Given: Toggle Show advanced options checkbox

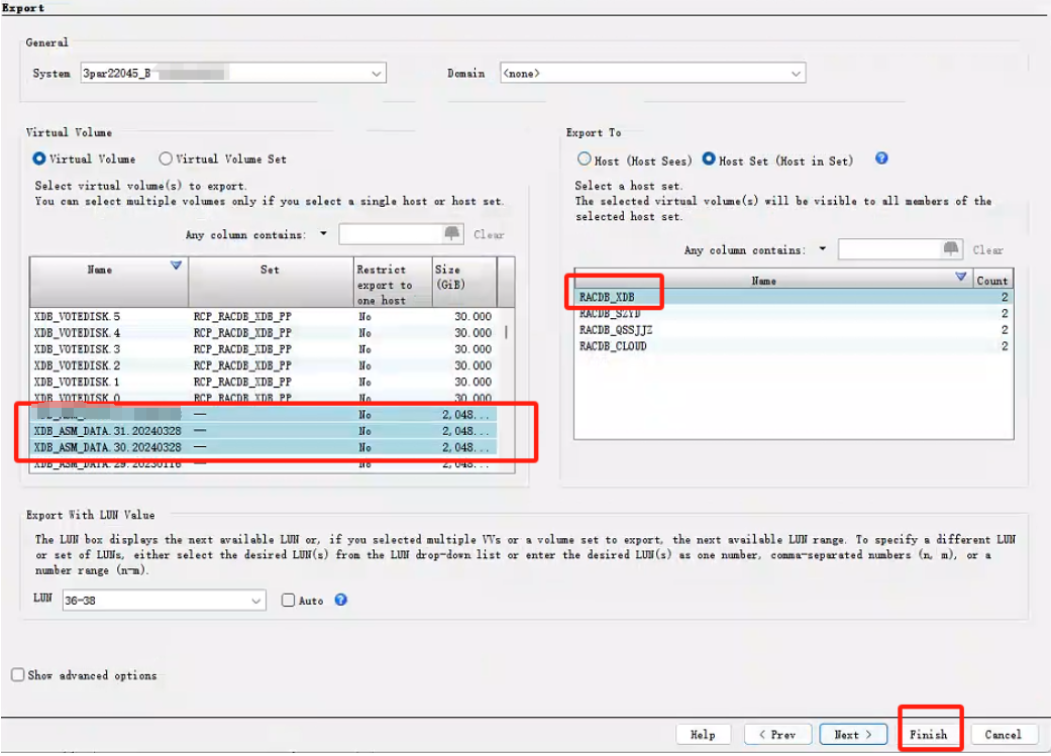Looking at the screenshot, I should pos(18,675).
